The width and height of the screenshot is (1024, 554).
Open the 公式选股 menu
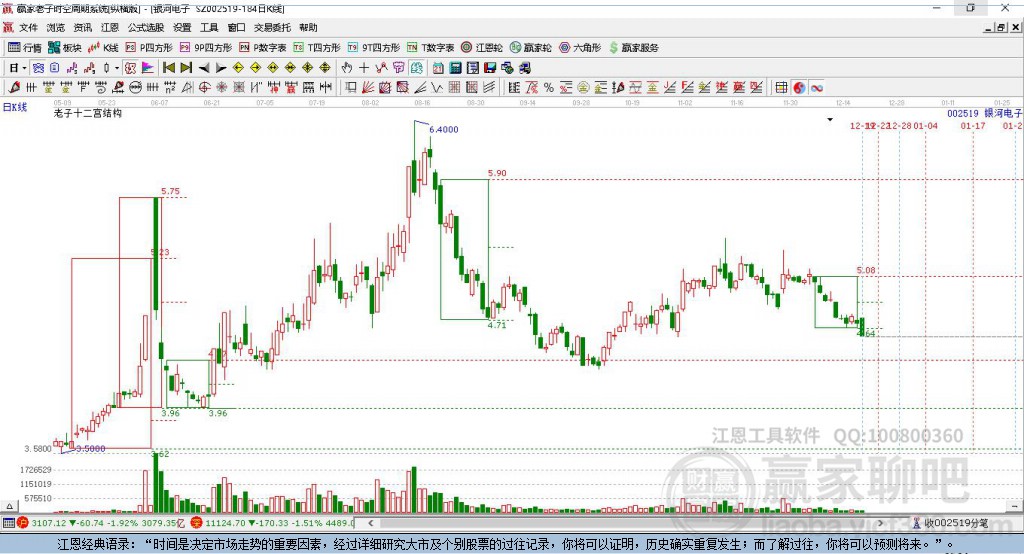pos(146,27)
